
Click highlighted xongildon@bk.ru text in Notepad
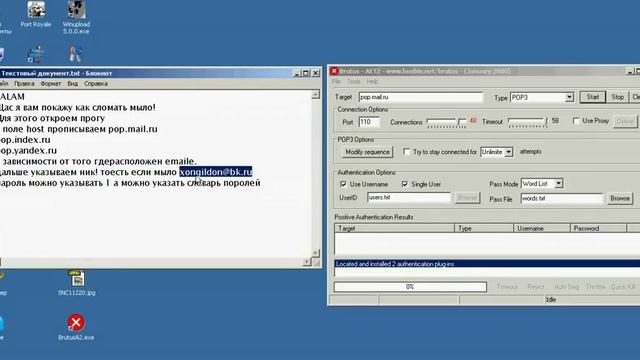(x=216, y=172)
